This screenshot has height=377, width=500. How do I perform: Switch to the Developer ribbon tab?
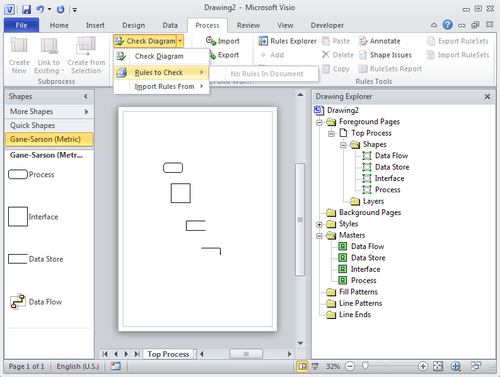(x=327, y=25)
